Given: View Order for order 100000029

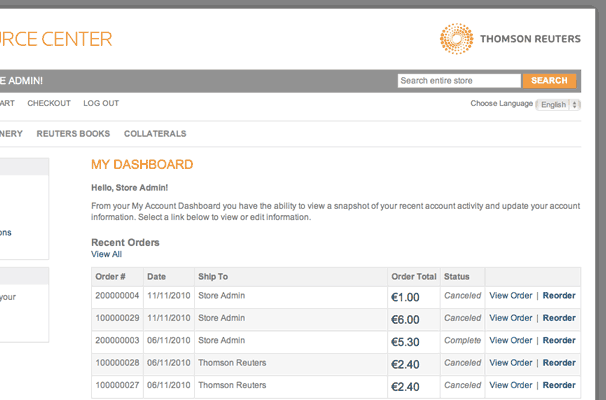Looking at the screenshot, I should click(511, 318).
